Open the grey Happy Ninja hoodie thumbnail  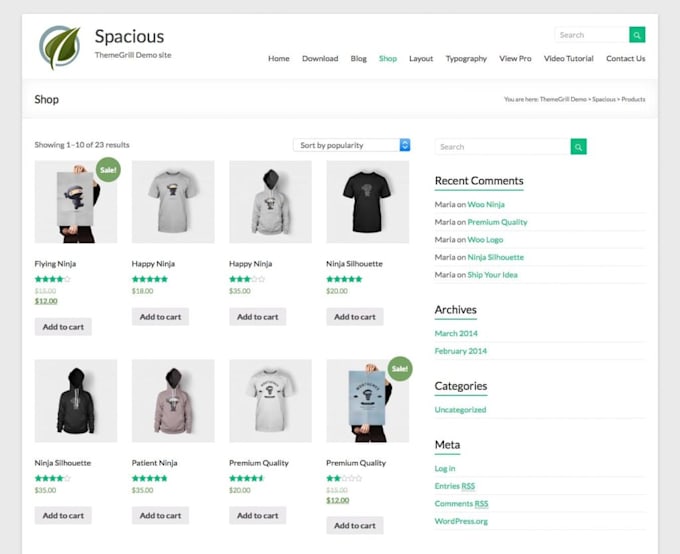270,202
